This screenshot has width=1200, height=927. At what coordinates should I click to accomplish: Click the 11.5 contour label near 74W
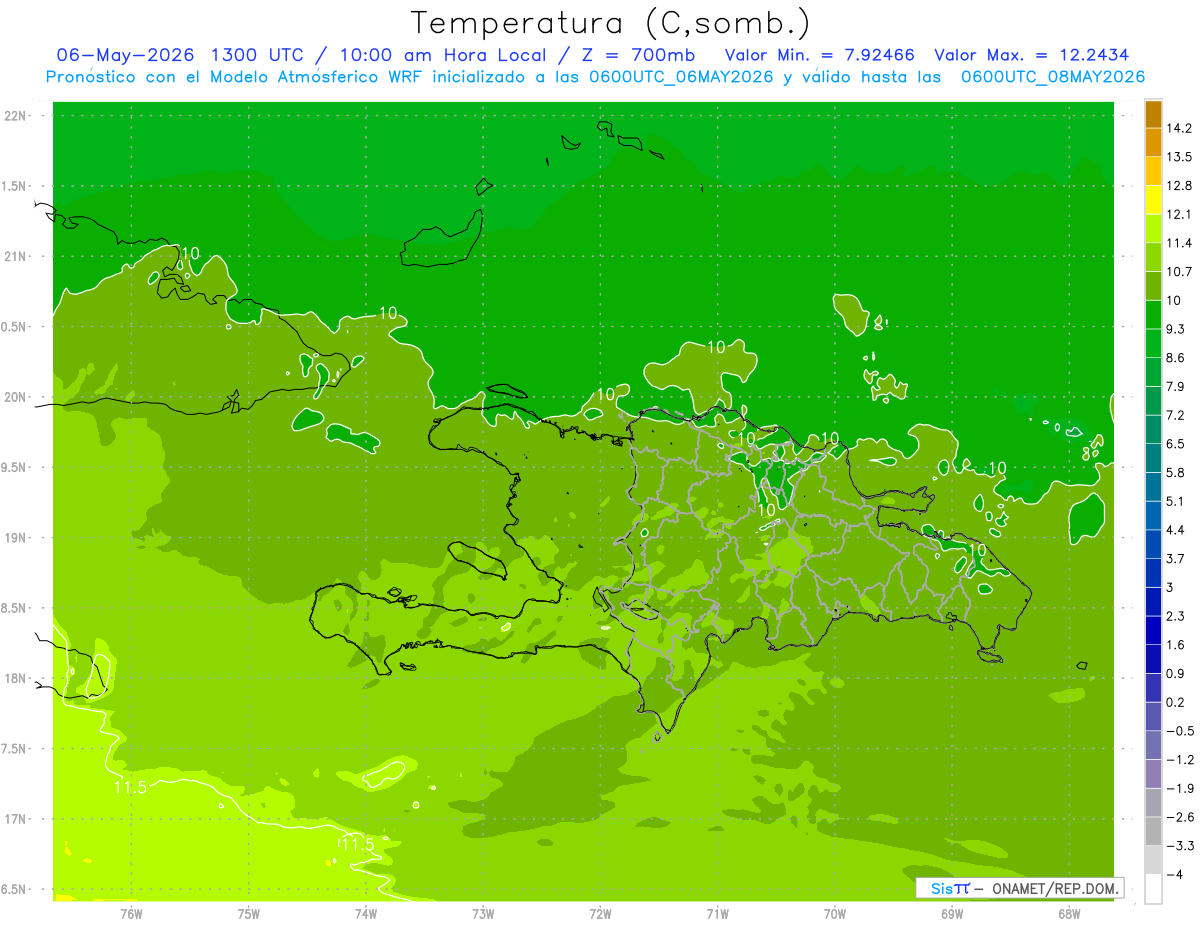(357, 844)
